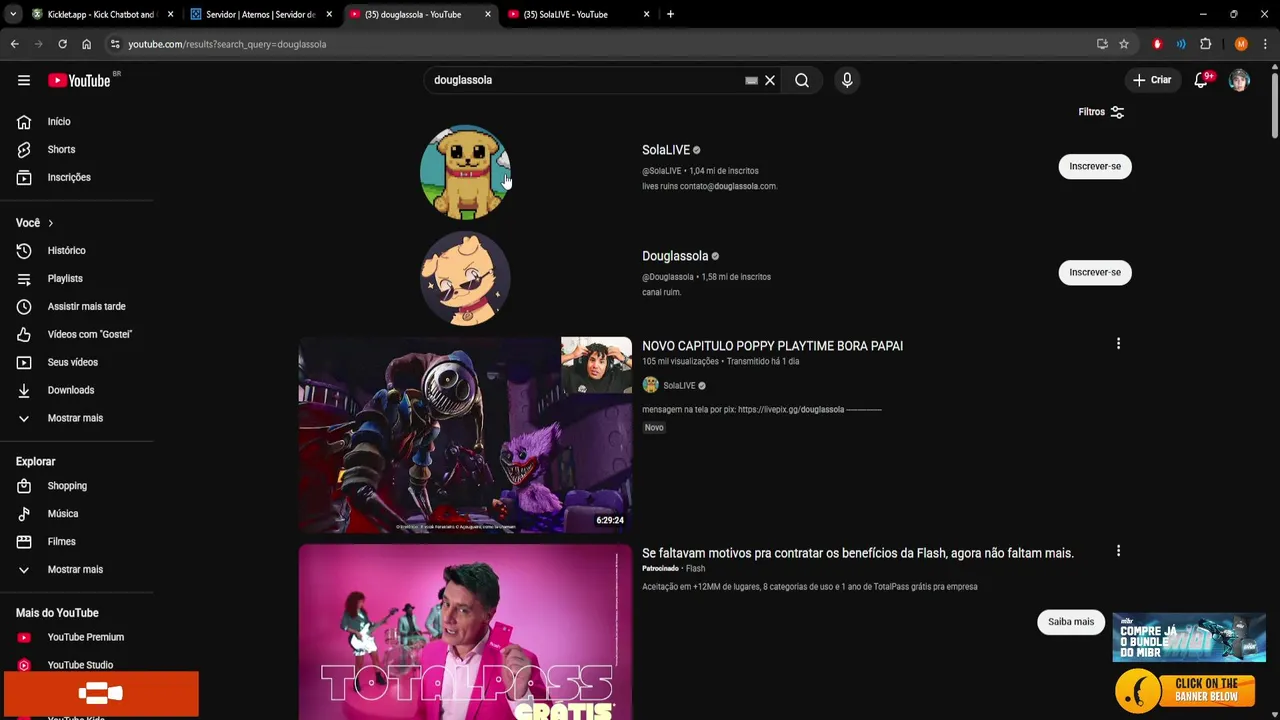Image resolution: width=1280 pixels, height=720 pixels.
Task: Open the browser tab search dropdown
Action: (x=12, y=14)
